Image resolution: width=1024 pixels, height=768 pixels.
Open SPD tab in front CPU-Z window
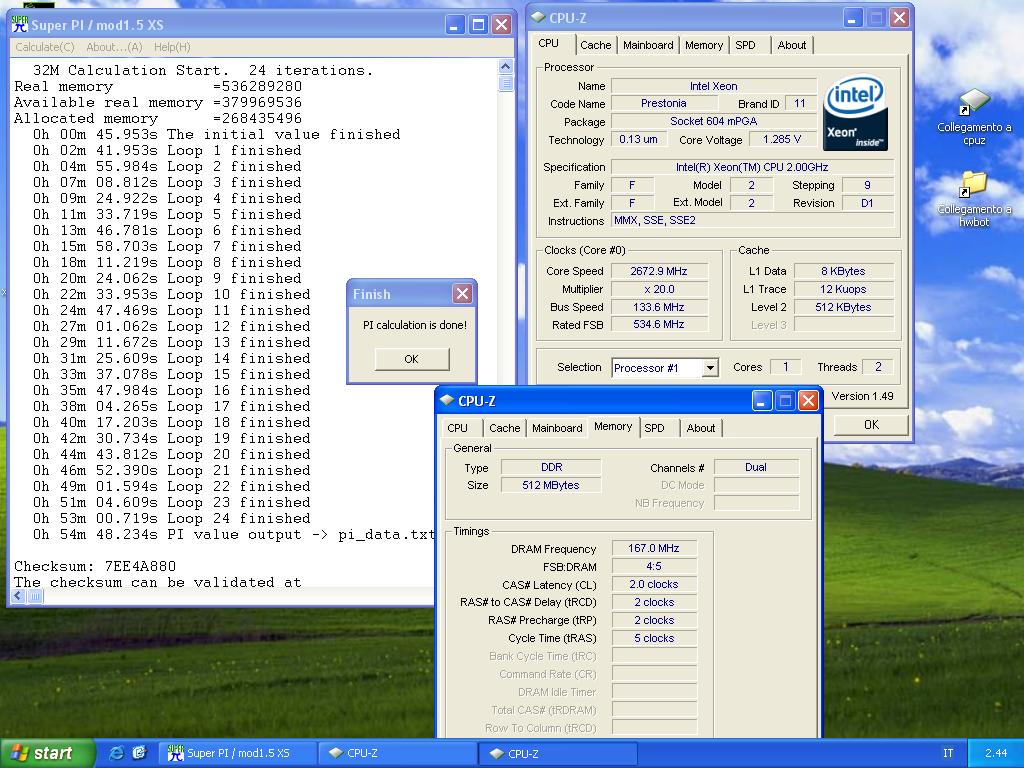point(654,428)
